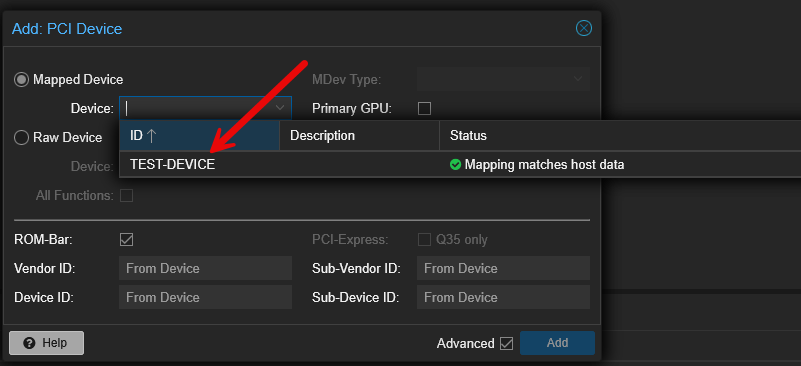Image resolution: width=801 pixels, height=366 pixels.
Task: Open the Help button
Action: click(46, 343)
